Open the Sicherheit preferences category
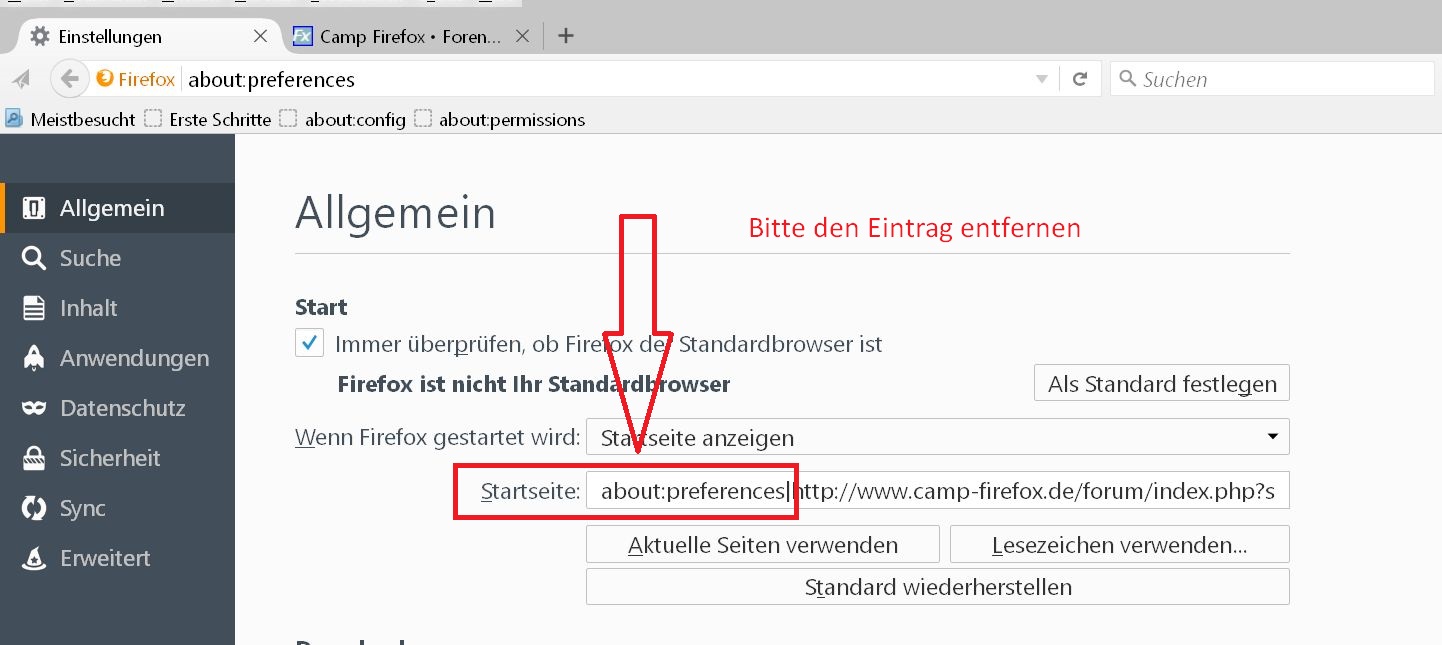Image resolution: width=1442 pixels, height=645 pixels. pyautogui.click(x=117, y=458)
